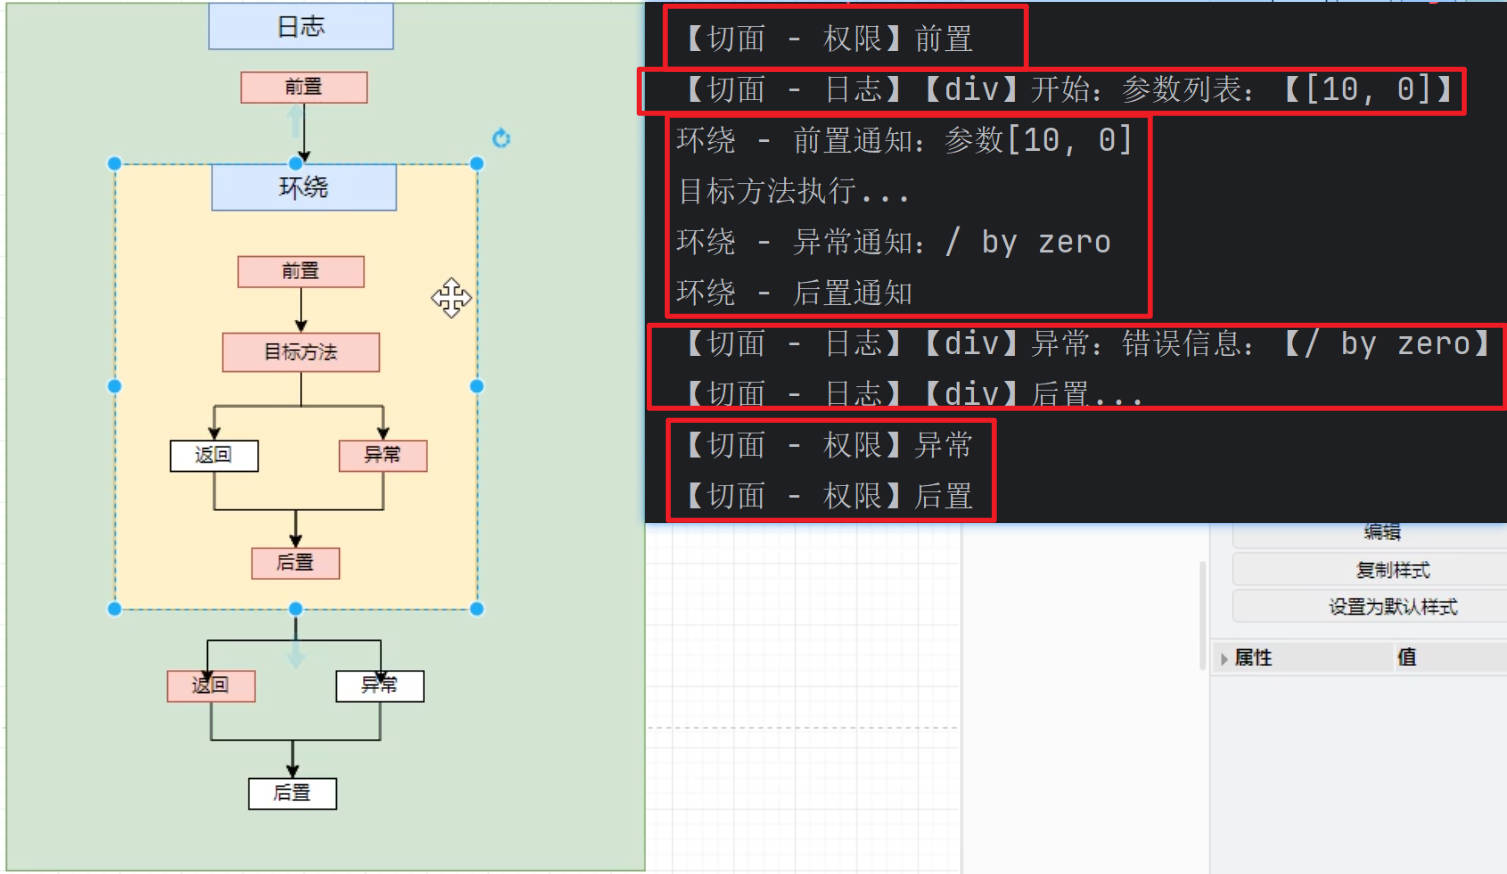Click the top-left blue resize handle
This screenshot has width=1507, height=874.
click(114, 163)
